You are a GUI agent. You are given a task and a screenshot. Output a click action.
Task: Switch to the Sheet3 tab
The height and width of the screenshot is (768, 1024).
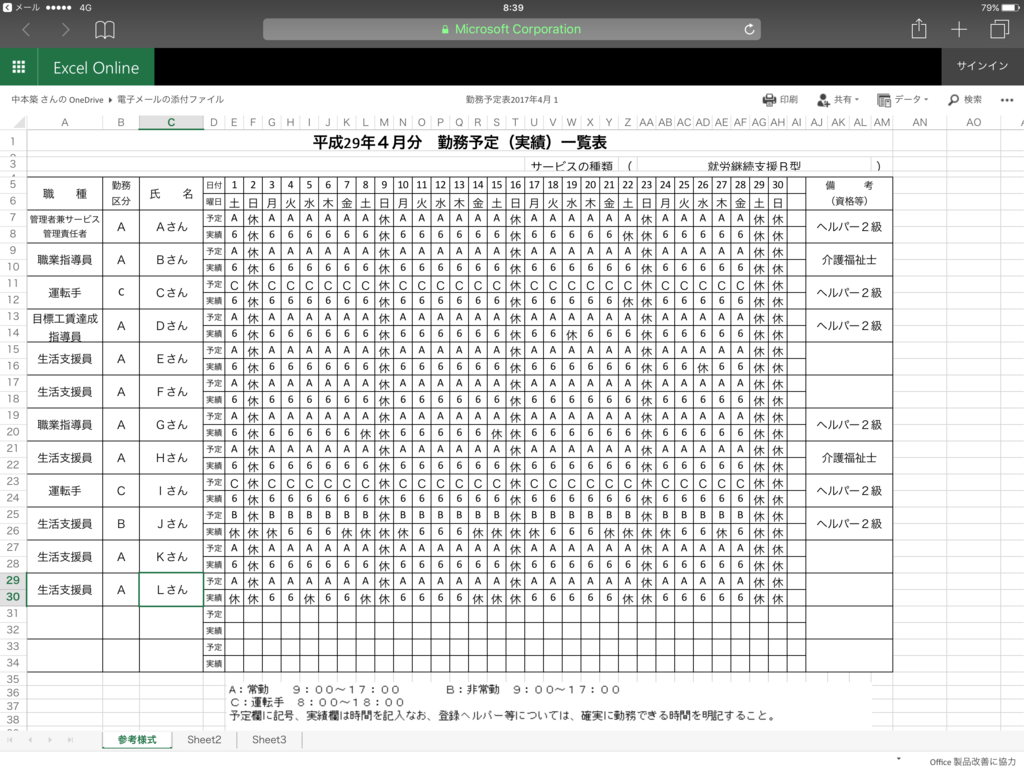269,740
